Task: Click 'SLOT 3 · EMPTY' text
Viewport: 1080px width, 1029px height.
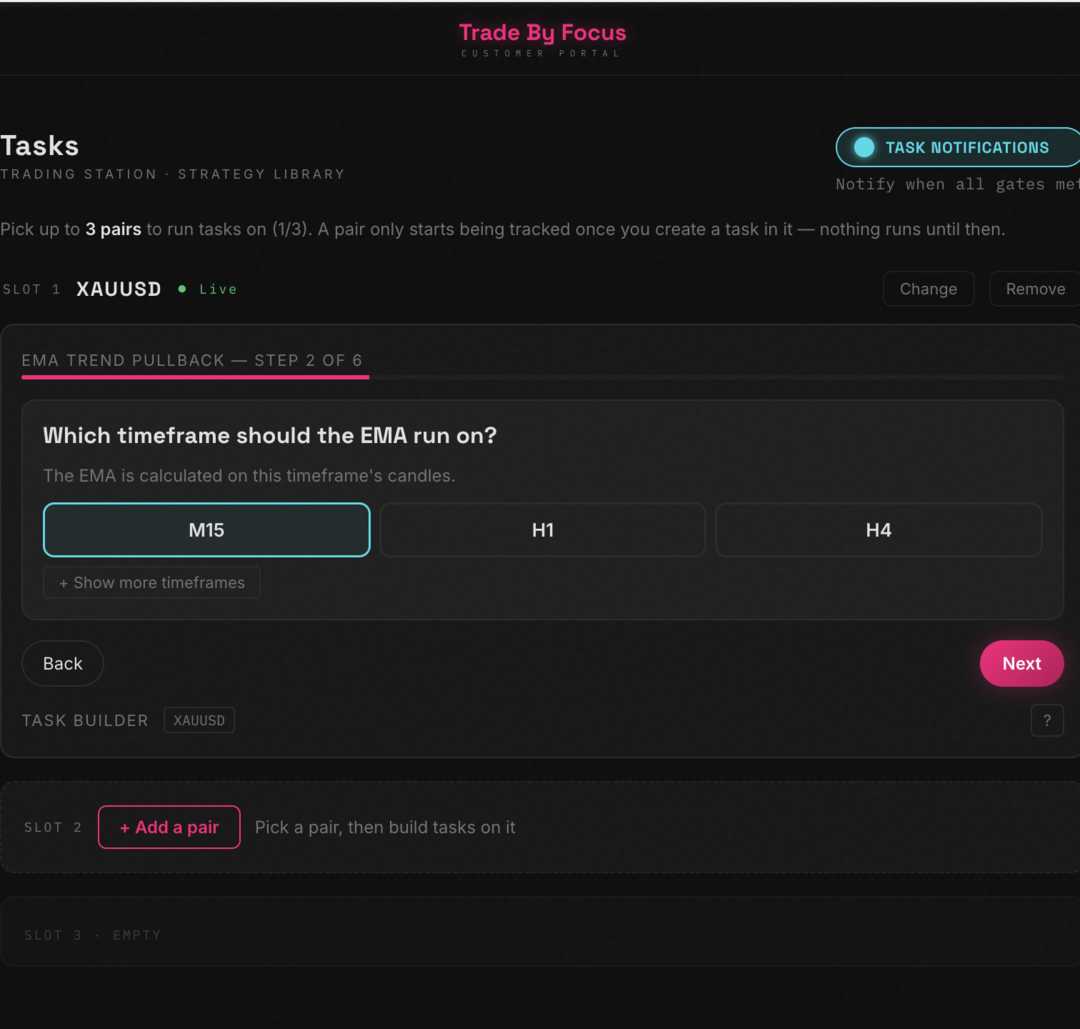Action: point(92,935)
